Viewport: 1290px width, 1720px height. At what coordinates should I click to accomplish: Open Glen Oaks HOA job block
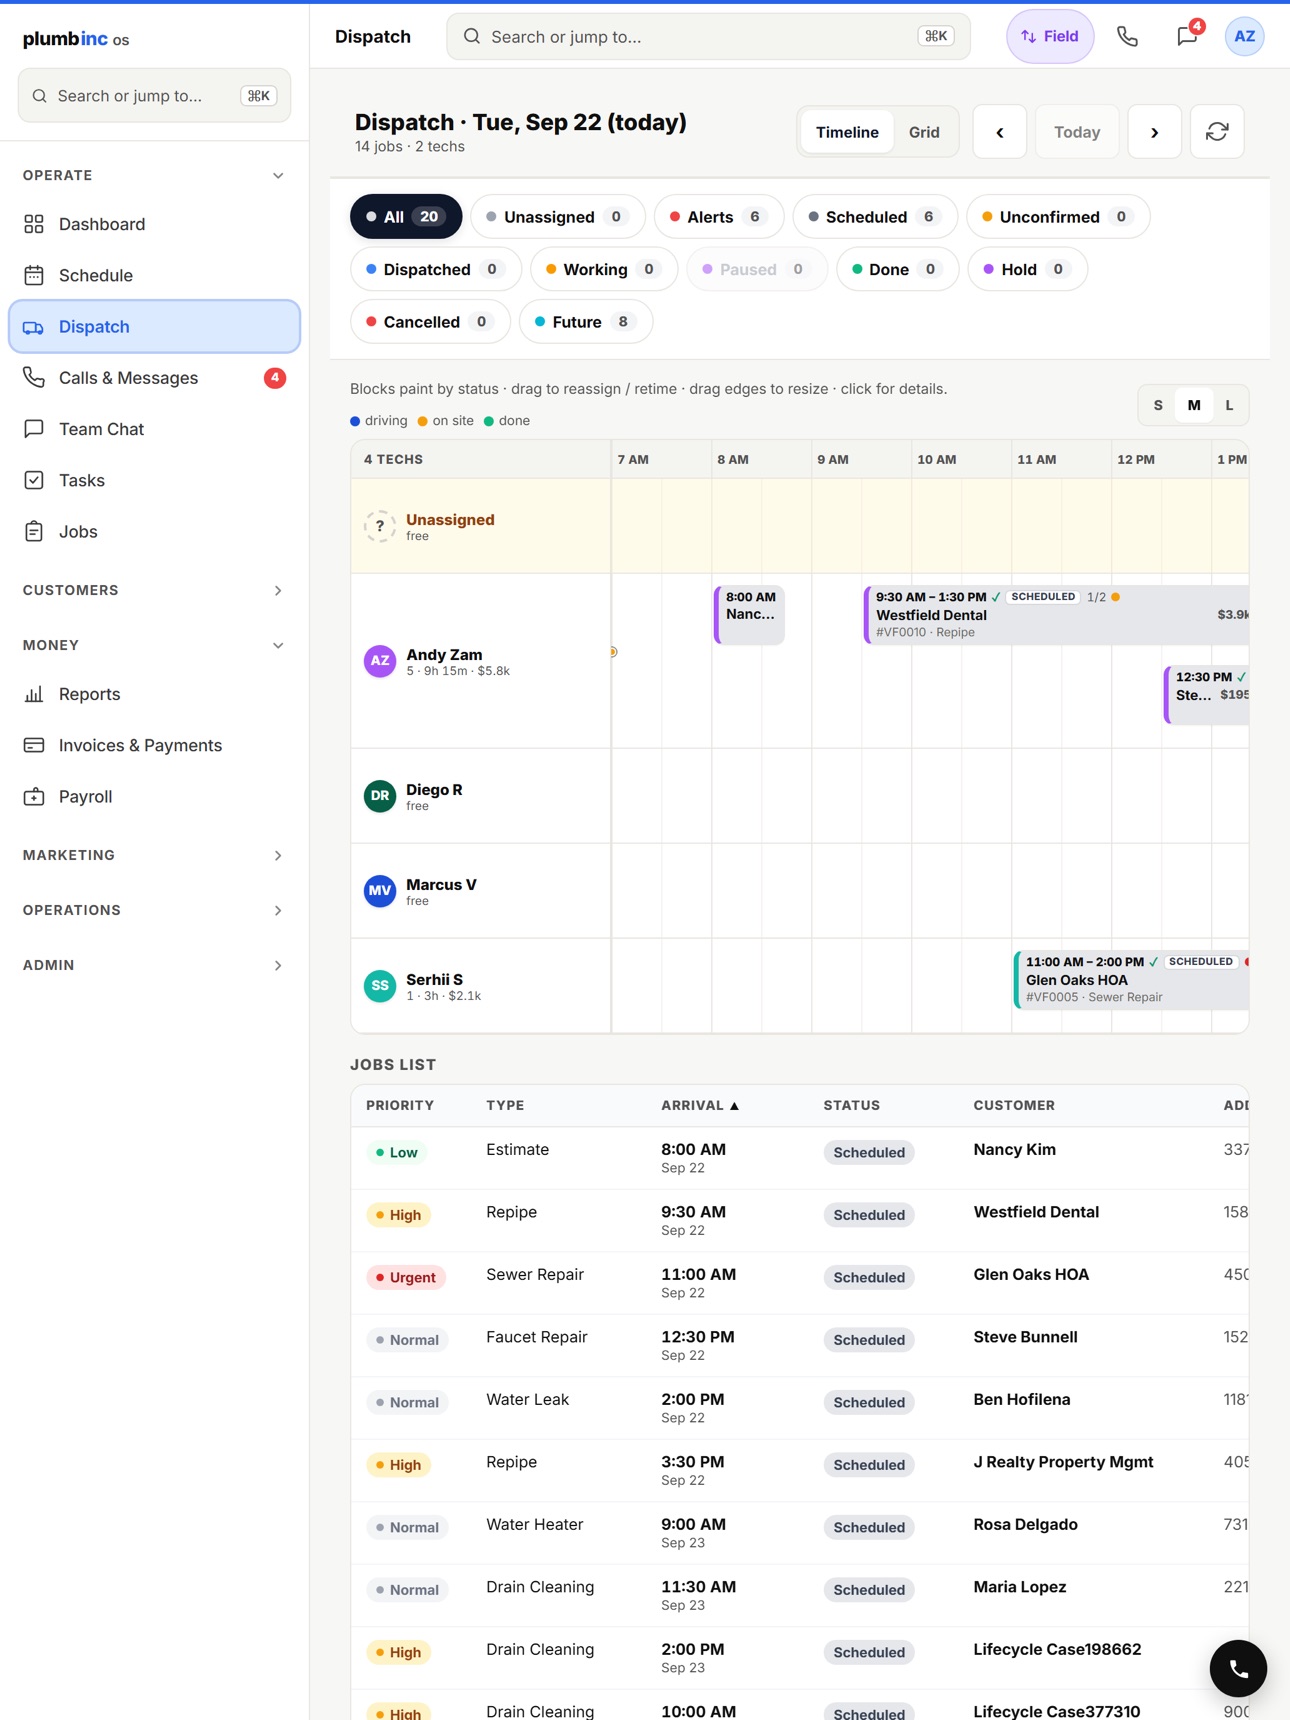(1132, 979)
